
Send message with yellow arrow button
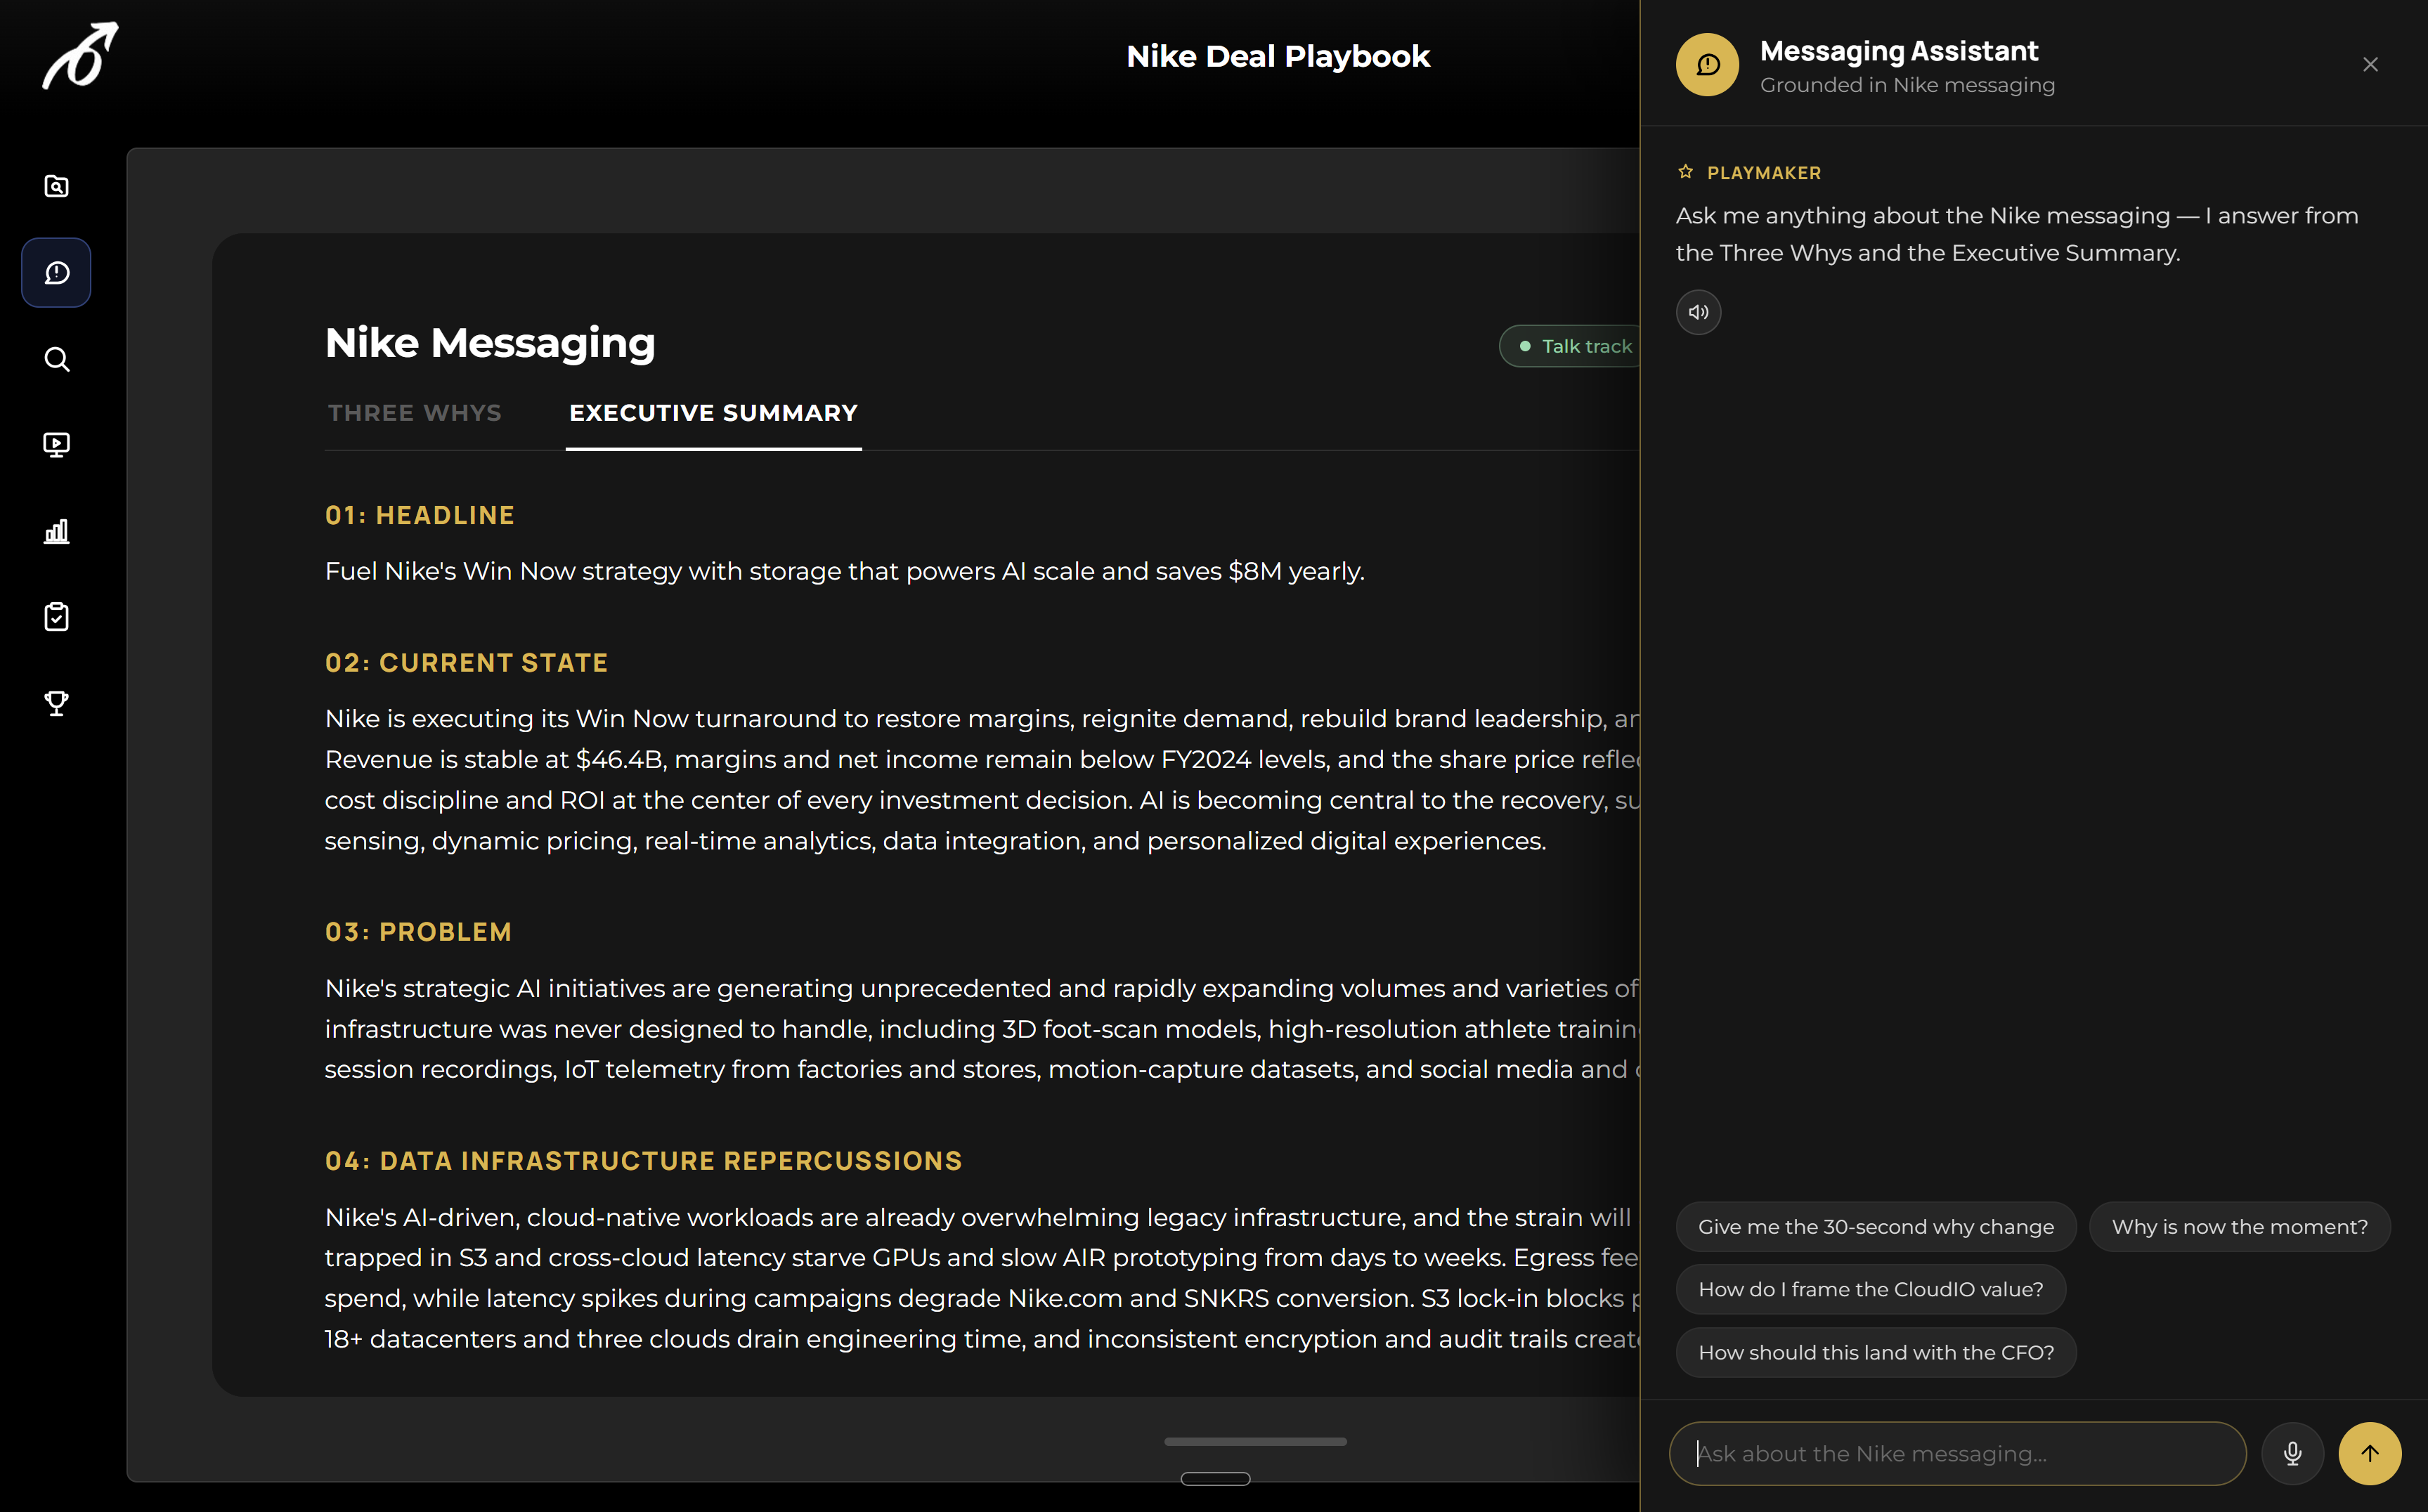pyautogui.click(x=2370, y=1453)
